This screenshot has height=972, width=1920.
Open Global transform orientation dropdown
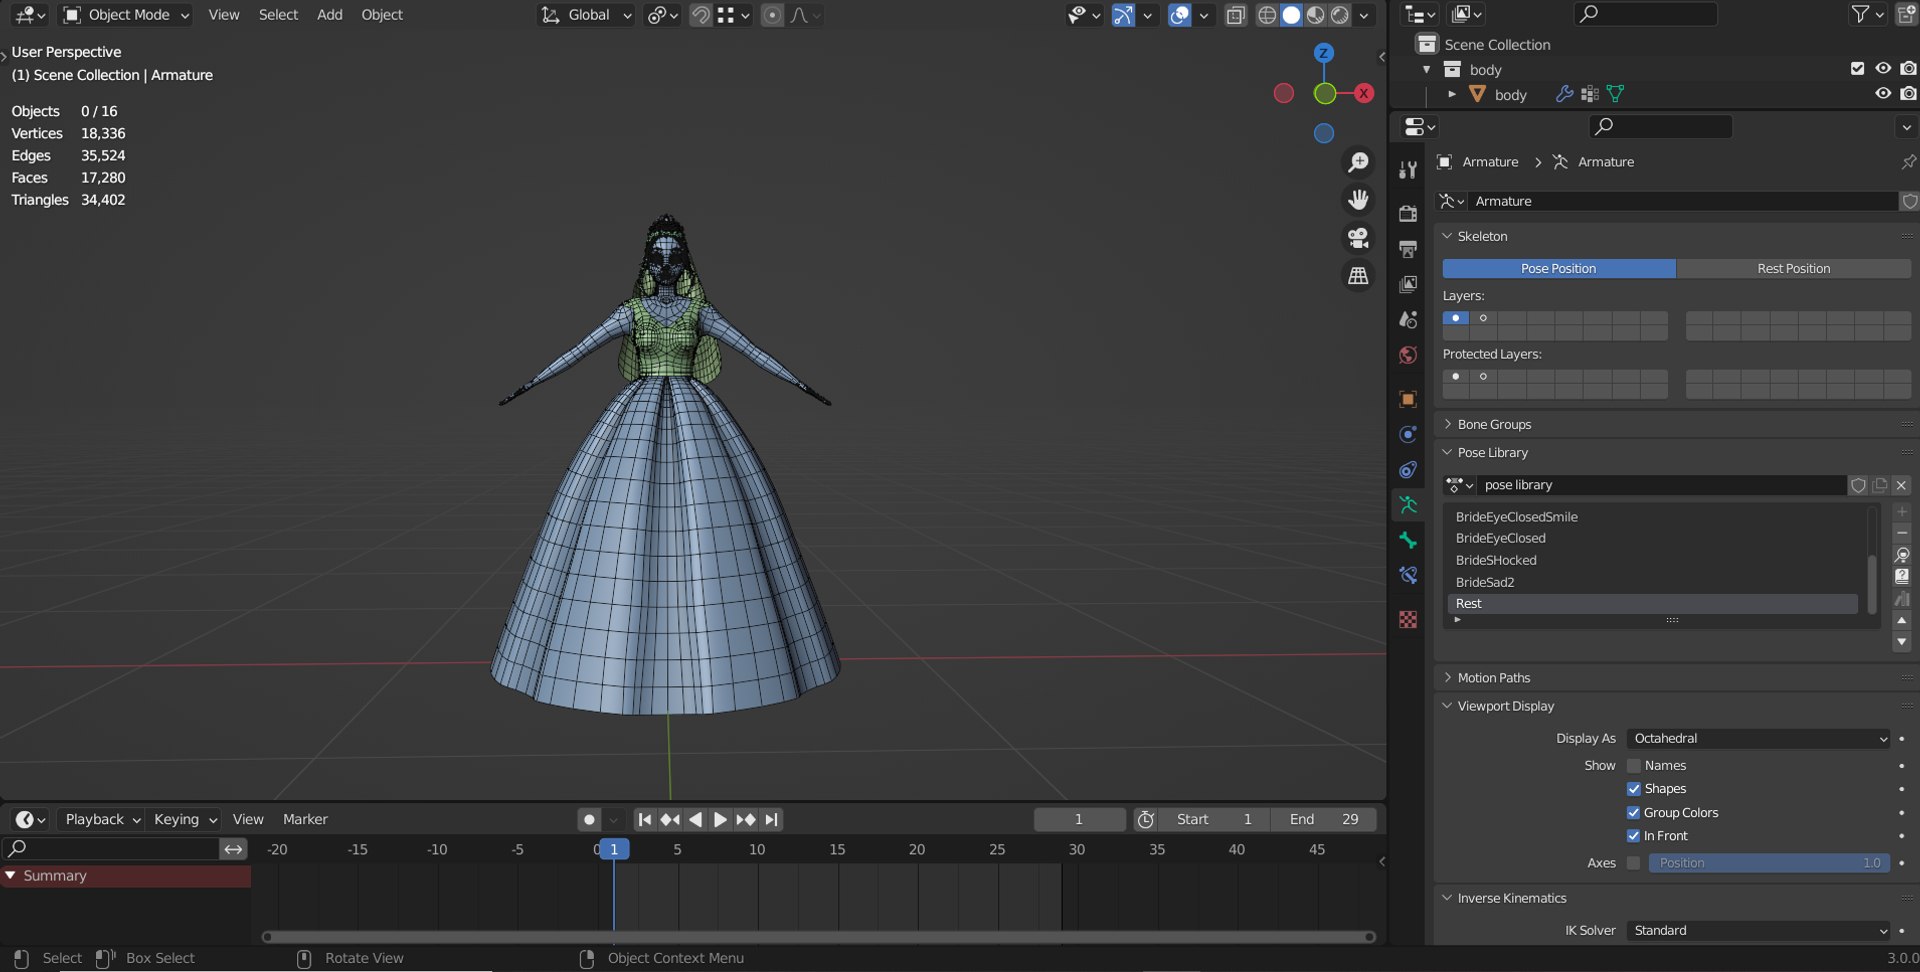[587, 15]
